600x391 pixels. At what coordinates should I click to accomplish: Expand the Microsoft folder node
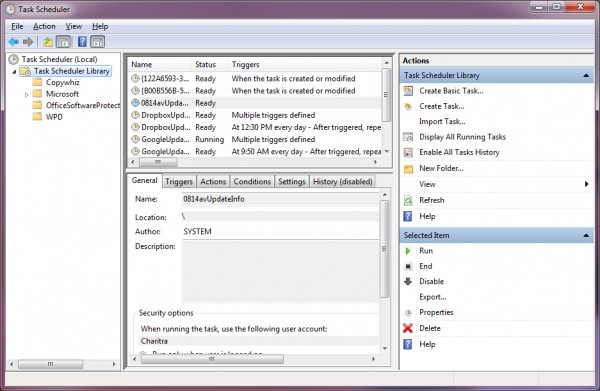point(26,94)
